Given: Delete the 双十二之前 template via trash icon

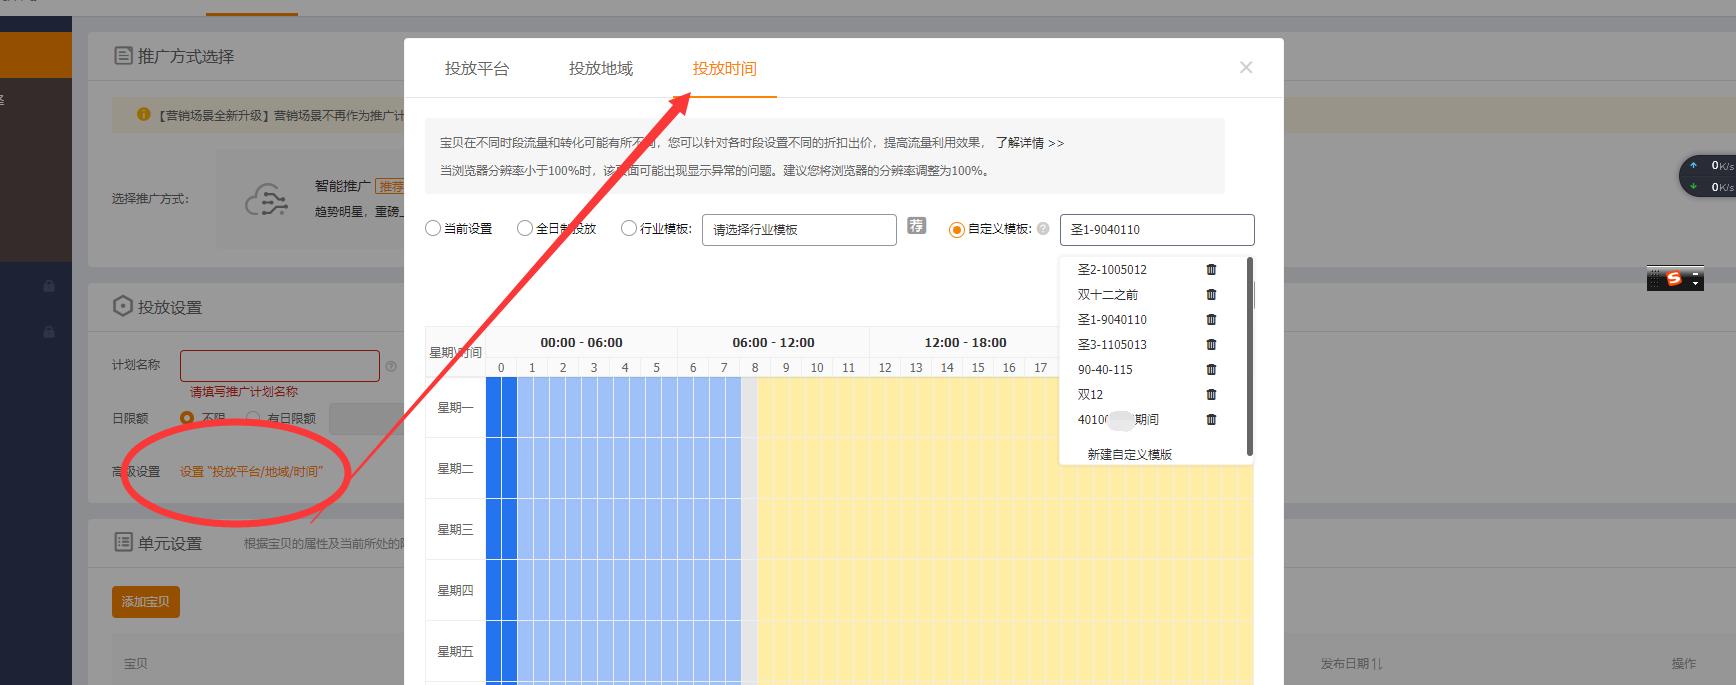Looking at the screenshot, I should [x=1211, y=295].
